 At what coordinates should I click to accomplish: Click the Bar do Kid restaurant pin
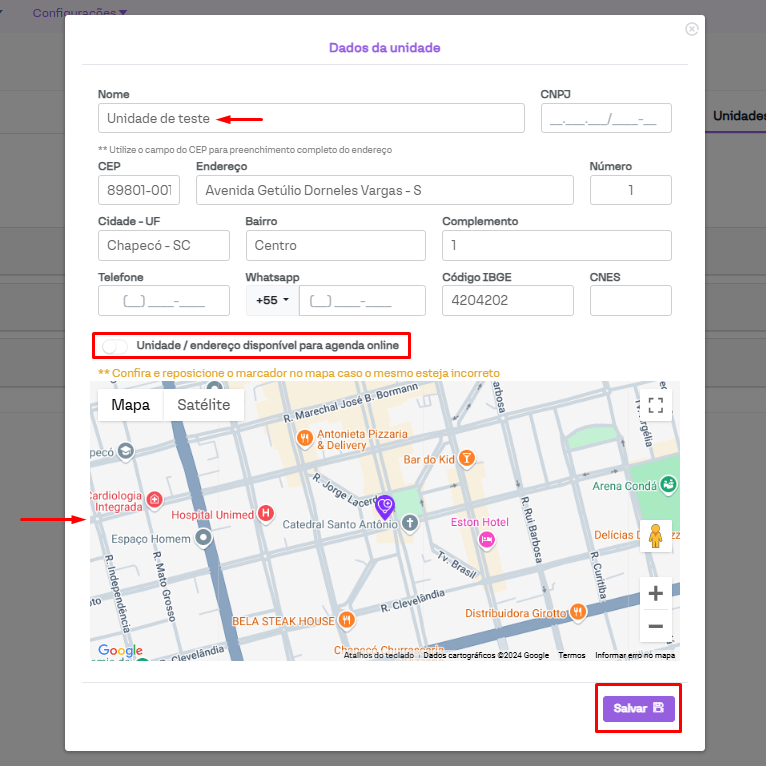click(x=466, y=459)
